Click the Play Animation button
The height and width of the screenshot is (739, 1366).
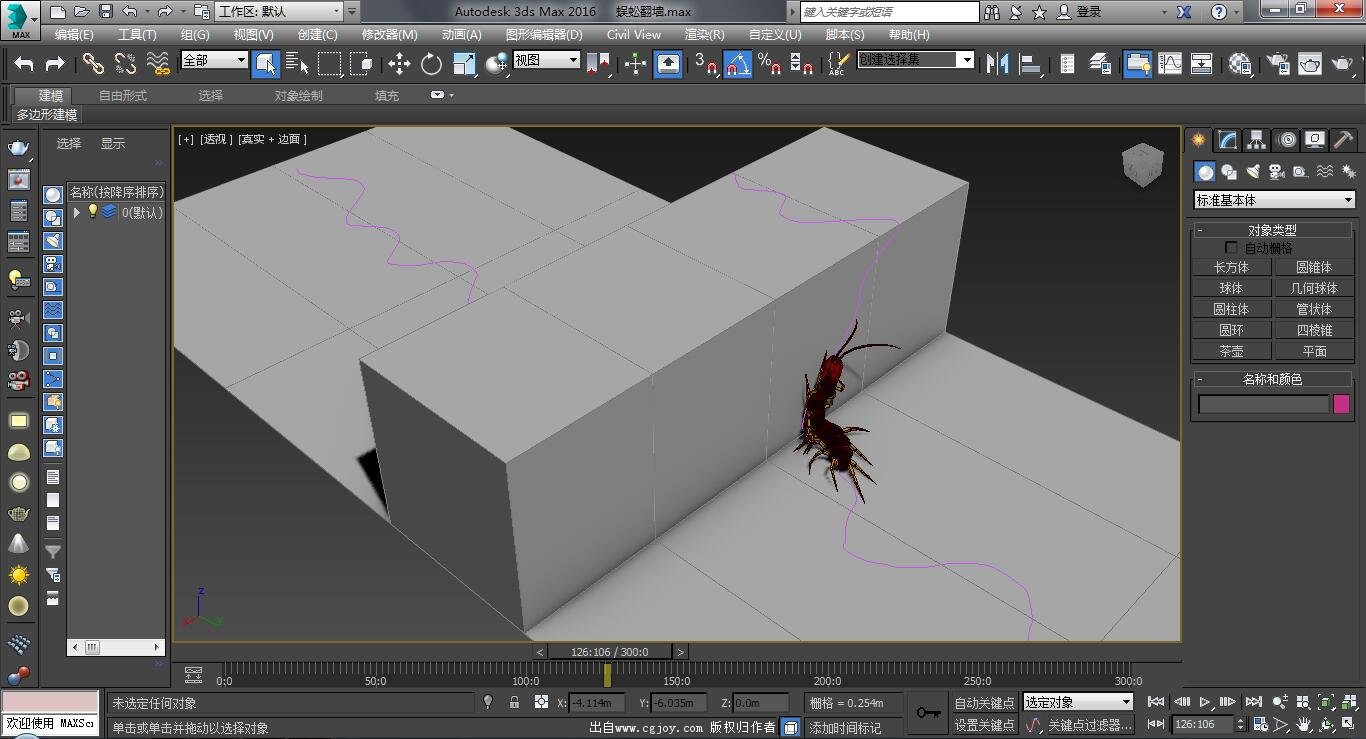[x=1205, y=702]
